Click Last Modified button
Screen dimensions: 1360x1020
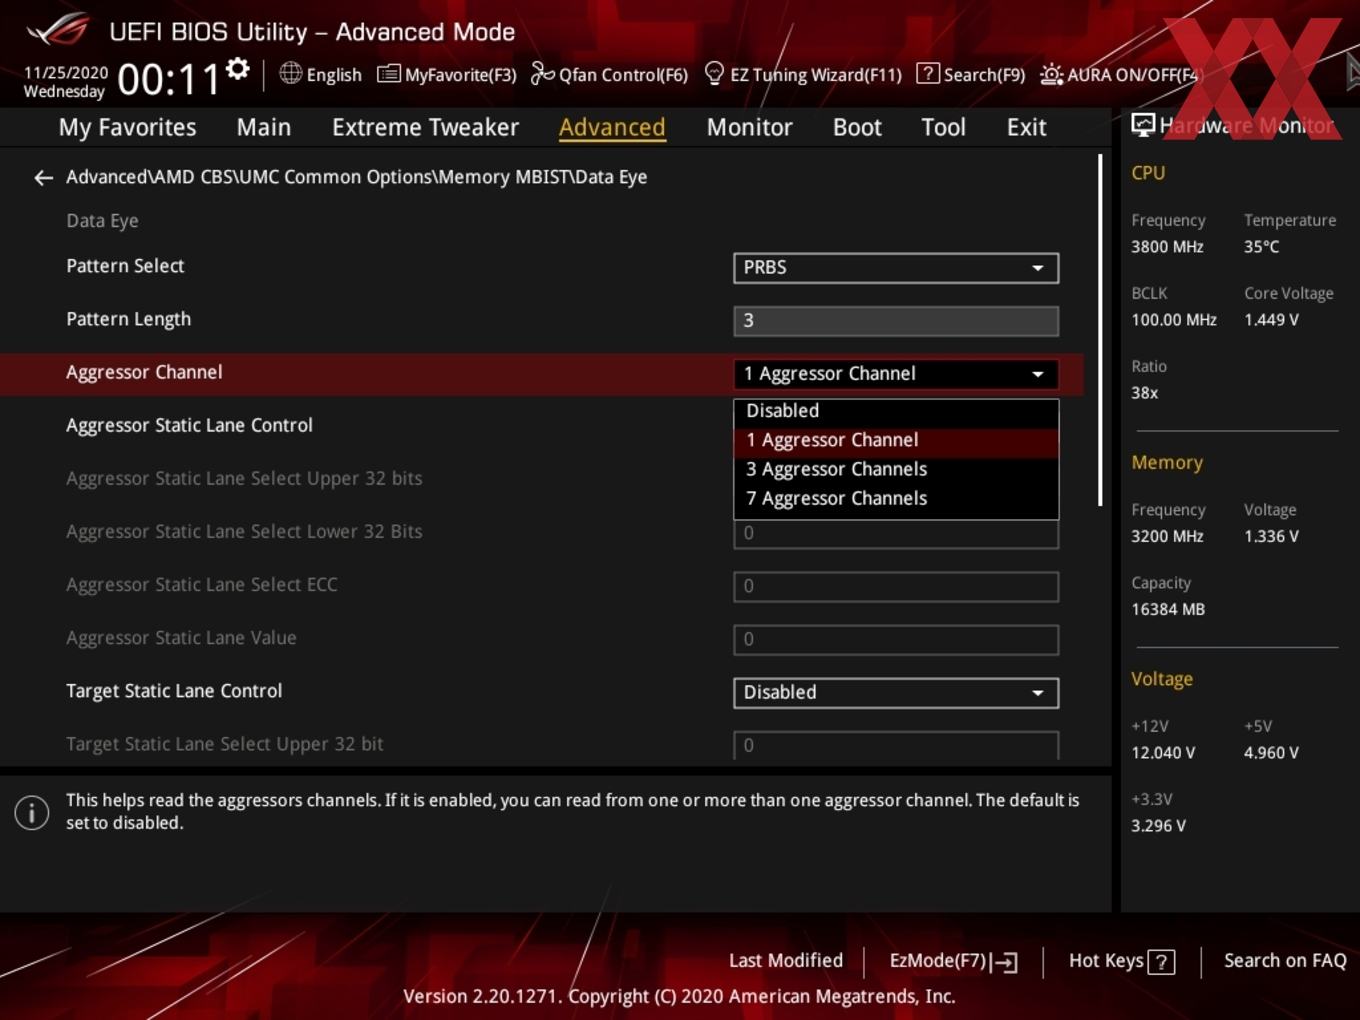(786, 961)
